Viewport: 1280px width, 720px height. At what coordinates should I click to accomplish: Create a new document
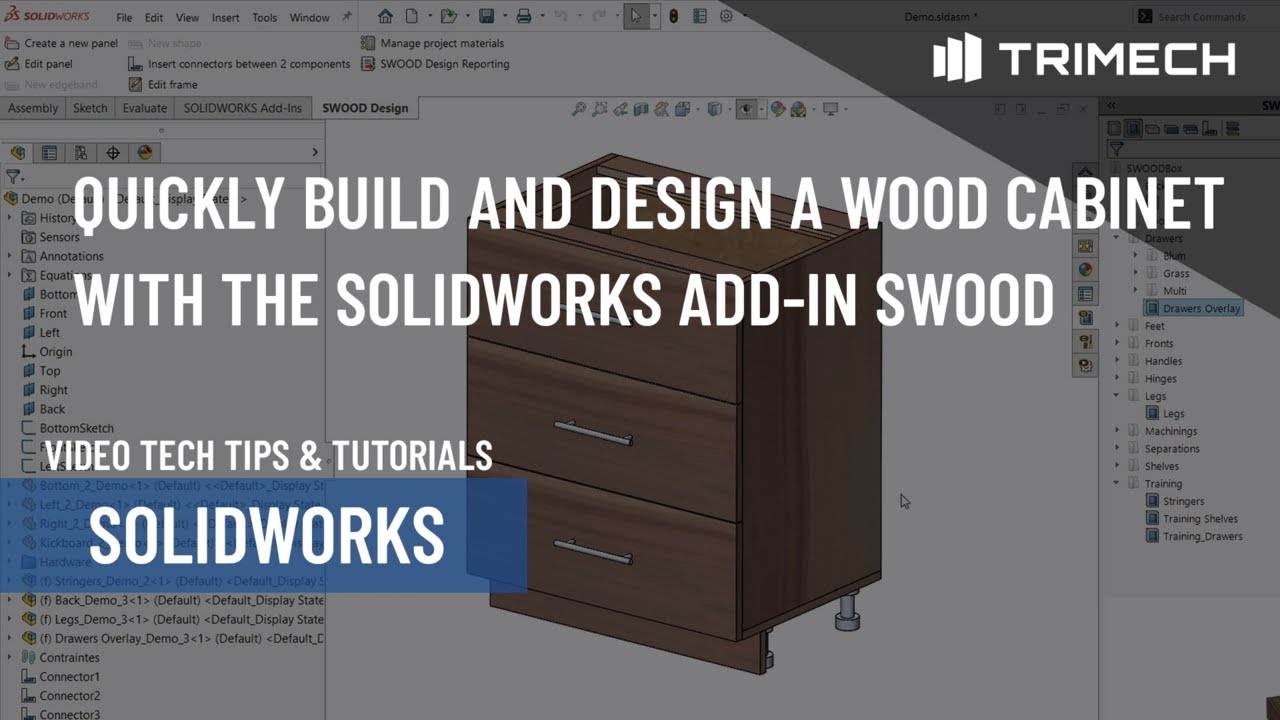click(411, 16)
